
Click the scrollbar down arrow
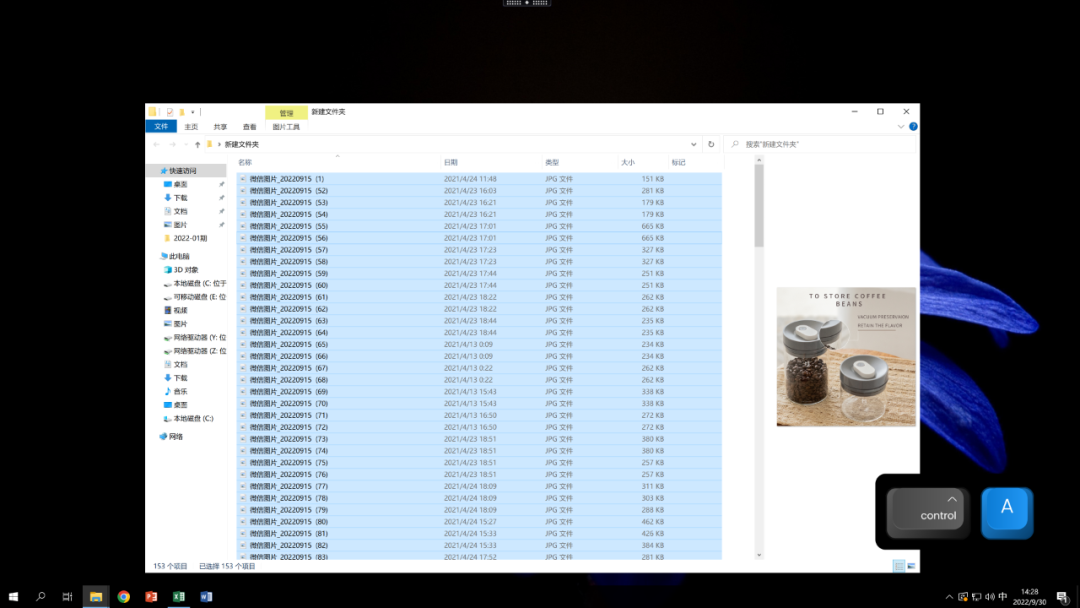pos(759,555)
